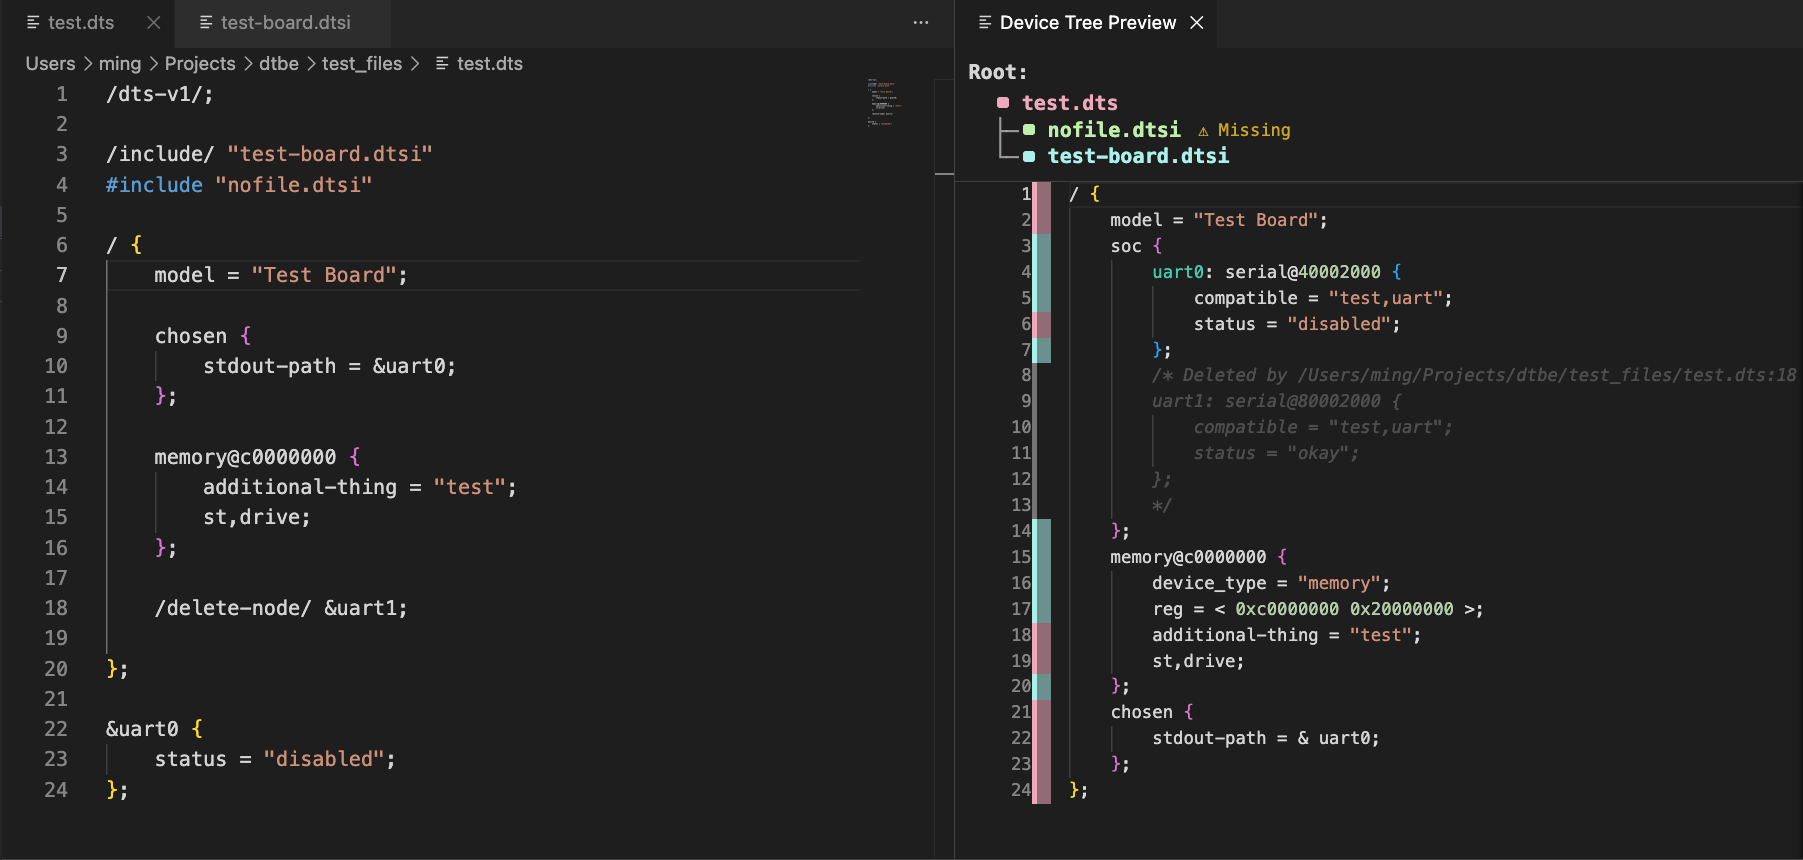The image size is (1803, 860).
Task: Close the test.dts editor tab
Action: 153,22
